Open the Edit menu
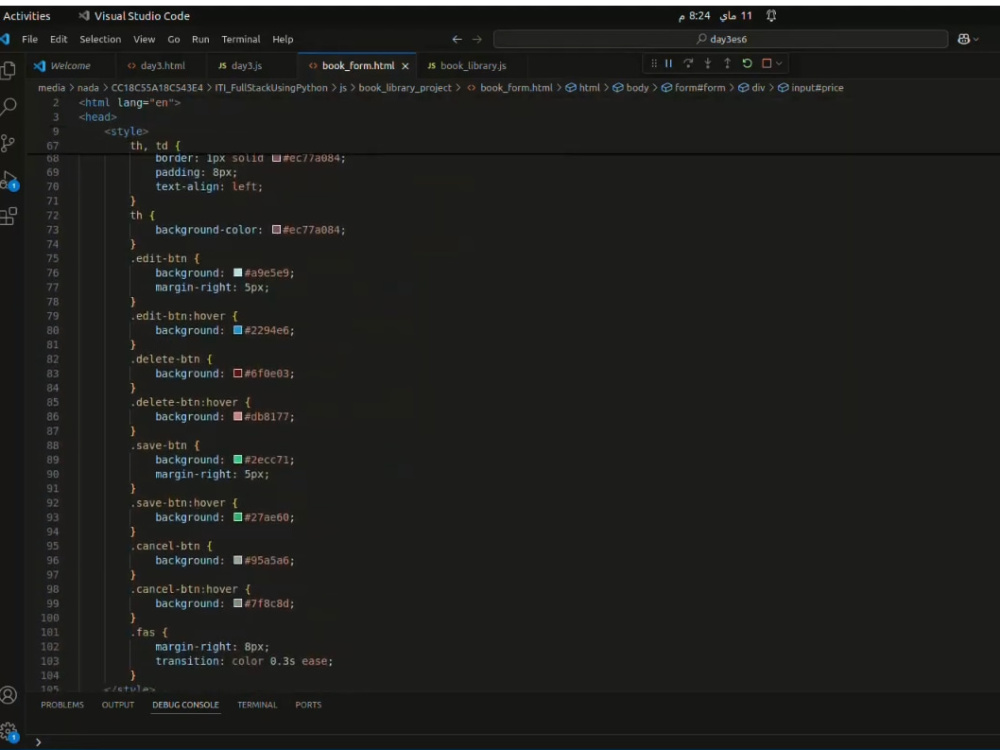This screenshot has height=750, width=1000. coord(59,39)
